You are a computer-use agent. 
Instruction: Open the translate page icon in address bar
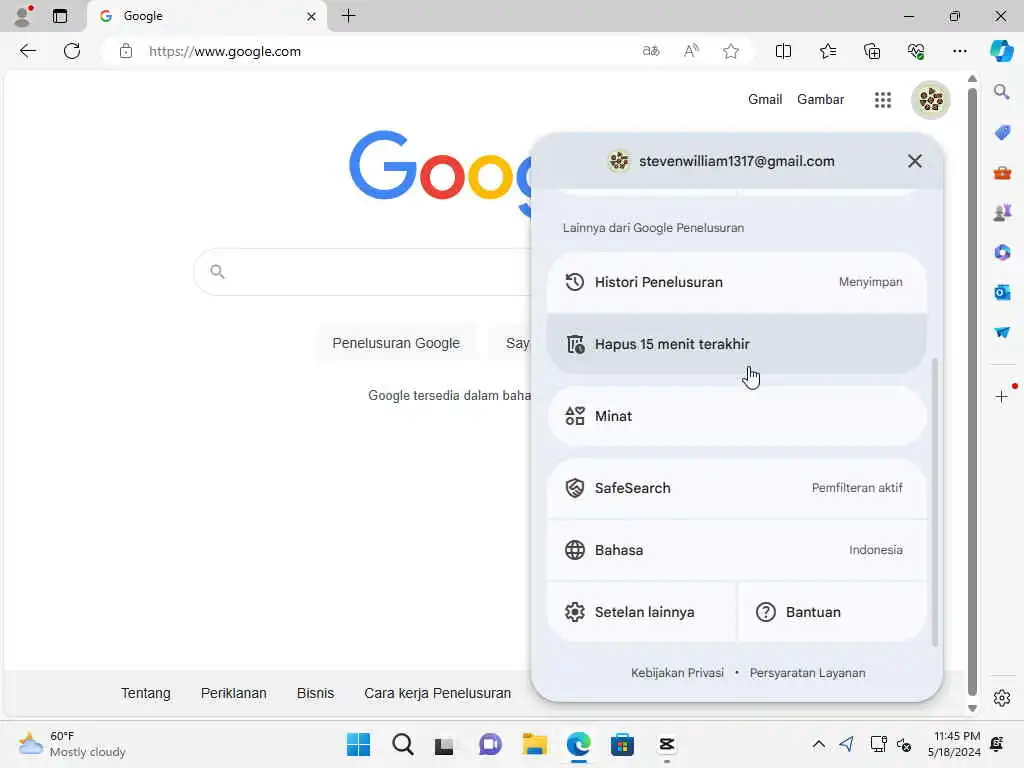(x=650, y=51)
